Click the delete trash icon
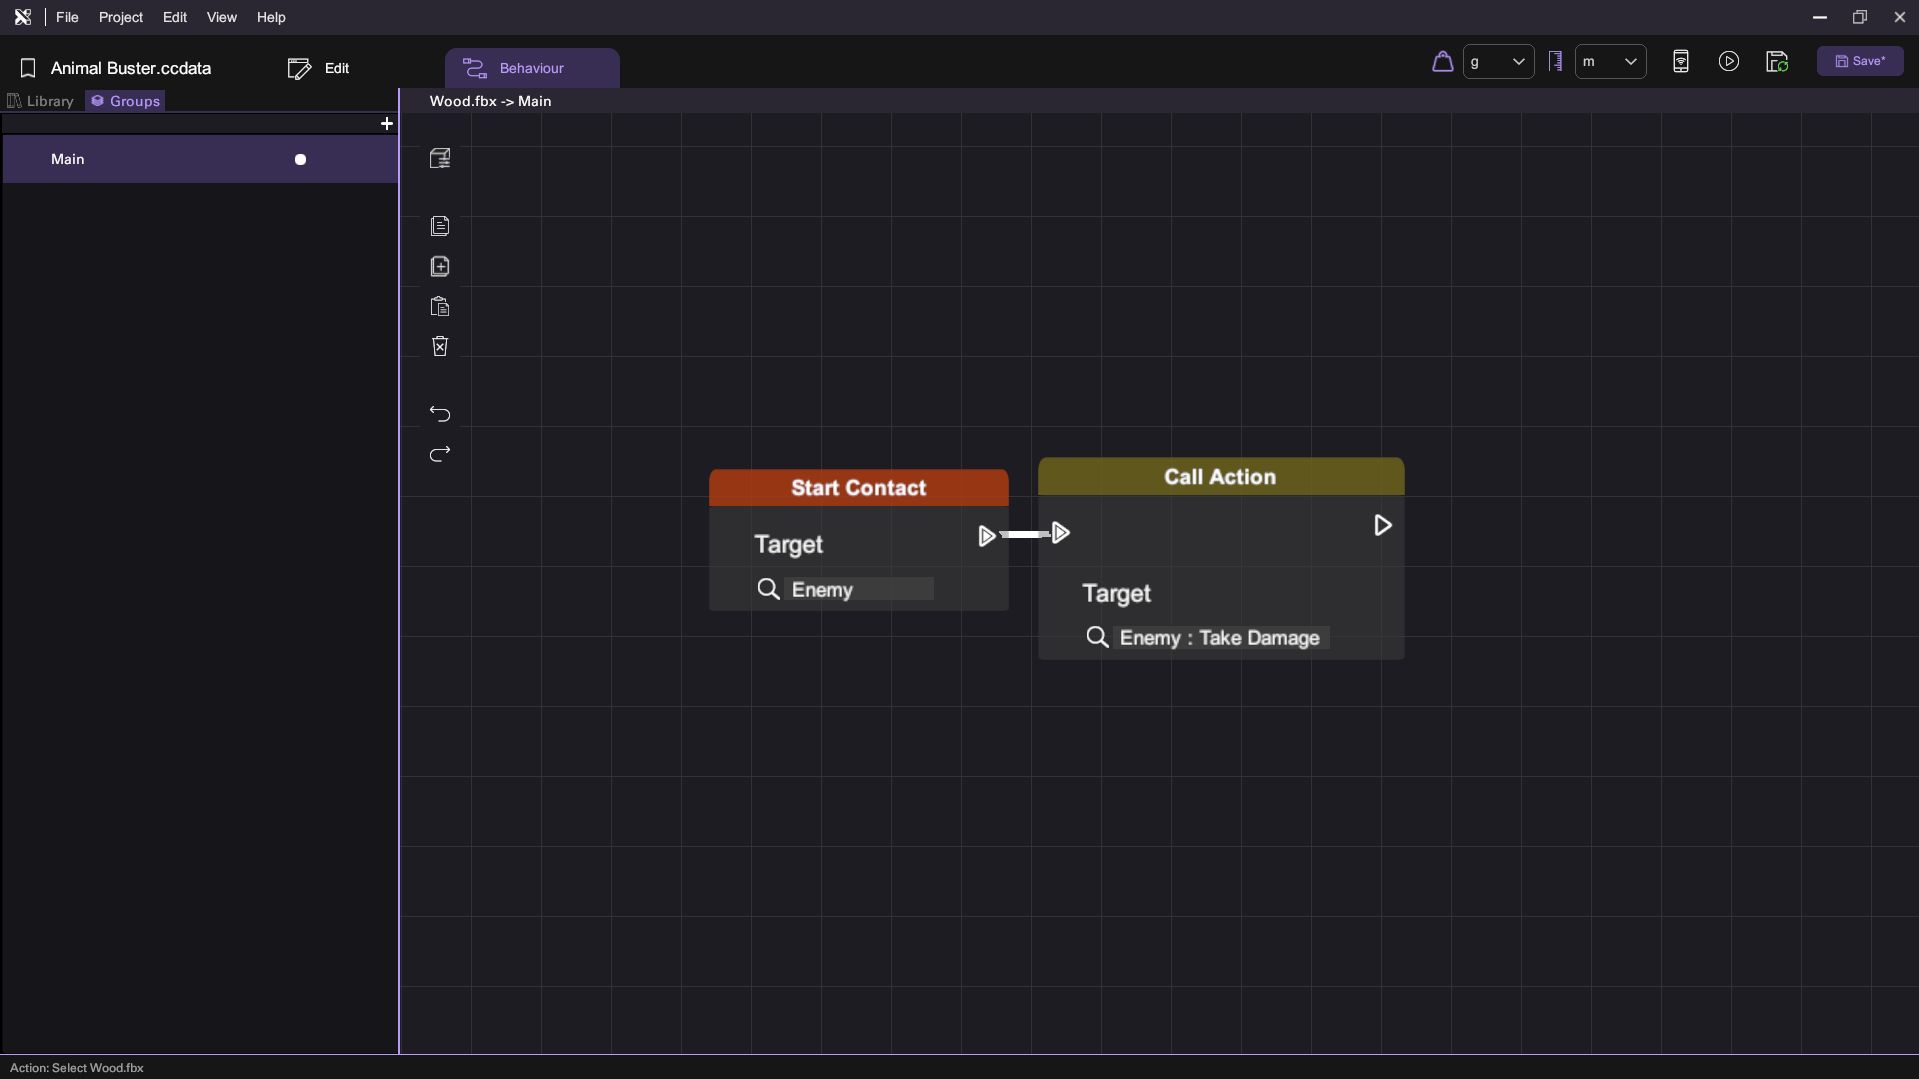Screen dimensions: 1919x1079 pos(440,346)
